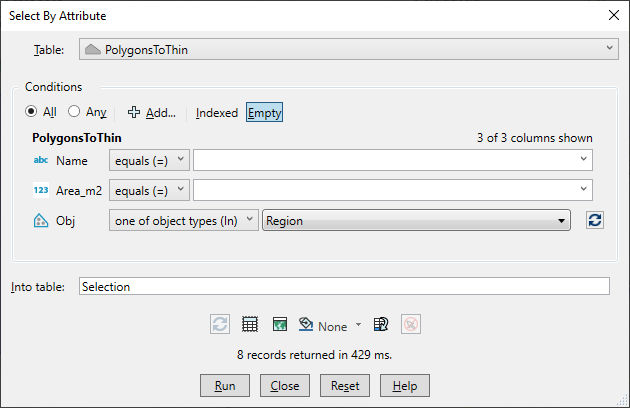The image size is (630, 408).
Task: Toggle the Empty columns filter
Action: [265, 113]
